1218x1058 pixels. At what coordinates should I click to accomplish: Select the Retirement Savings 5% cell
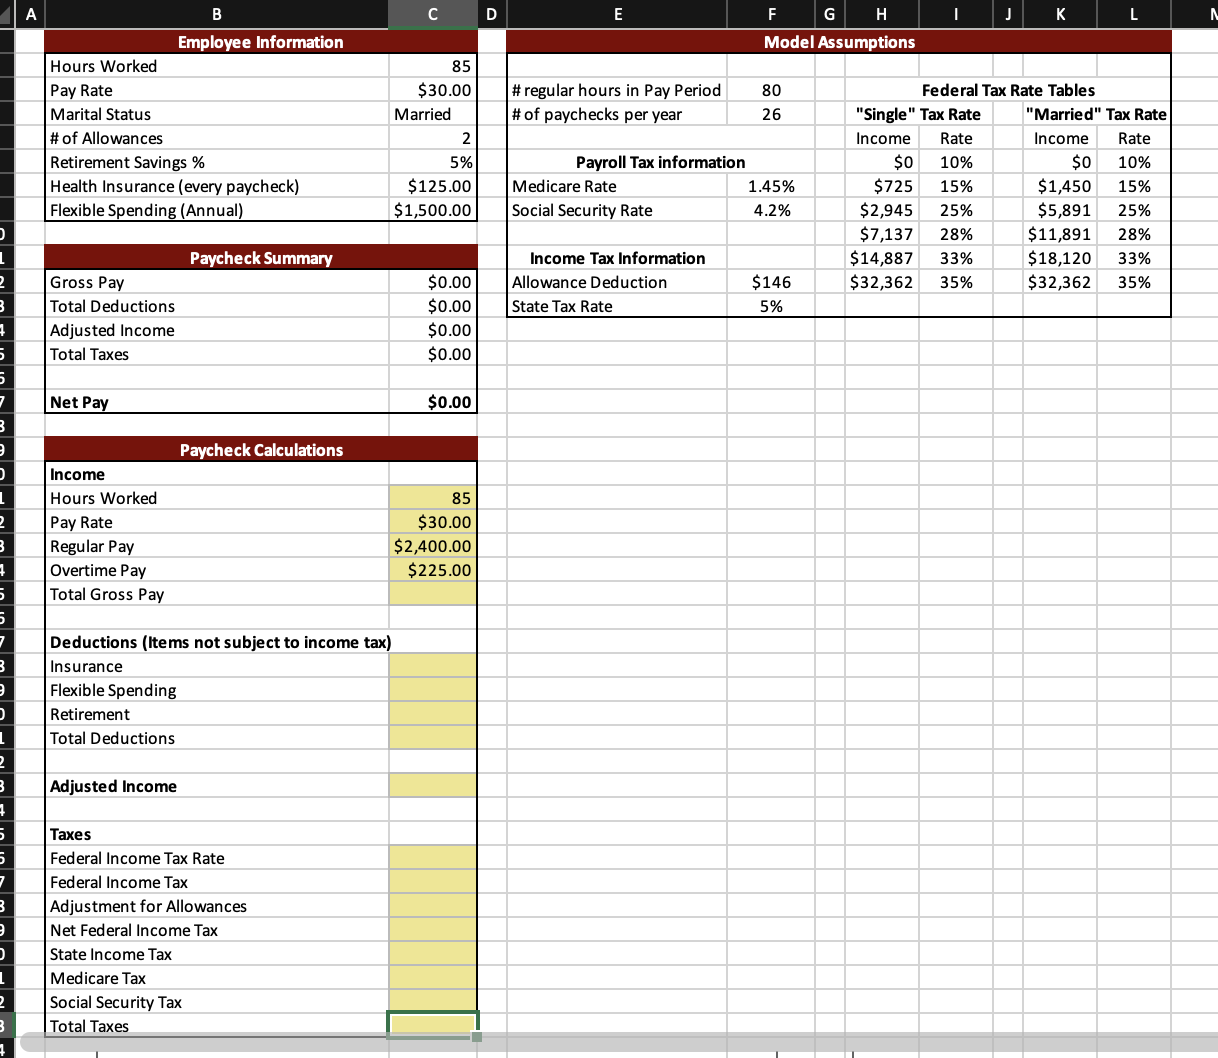pyautogui.click(x=432, y=162)
